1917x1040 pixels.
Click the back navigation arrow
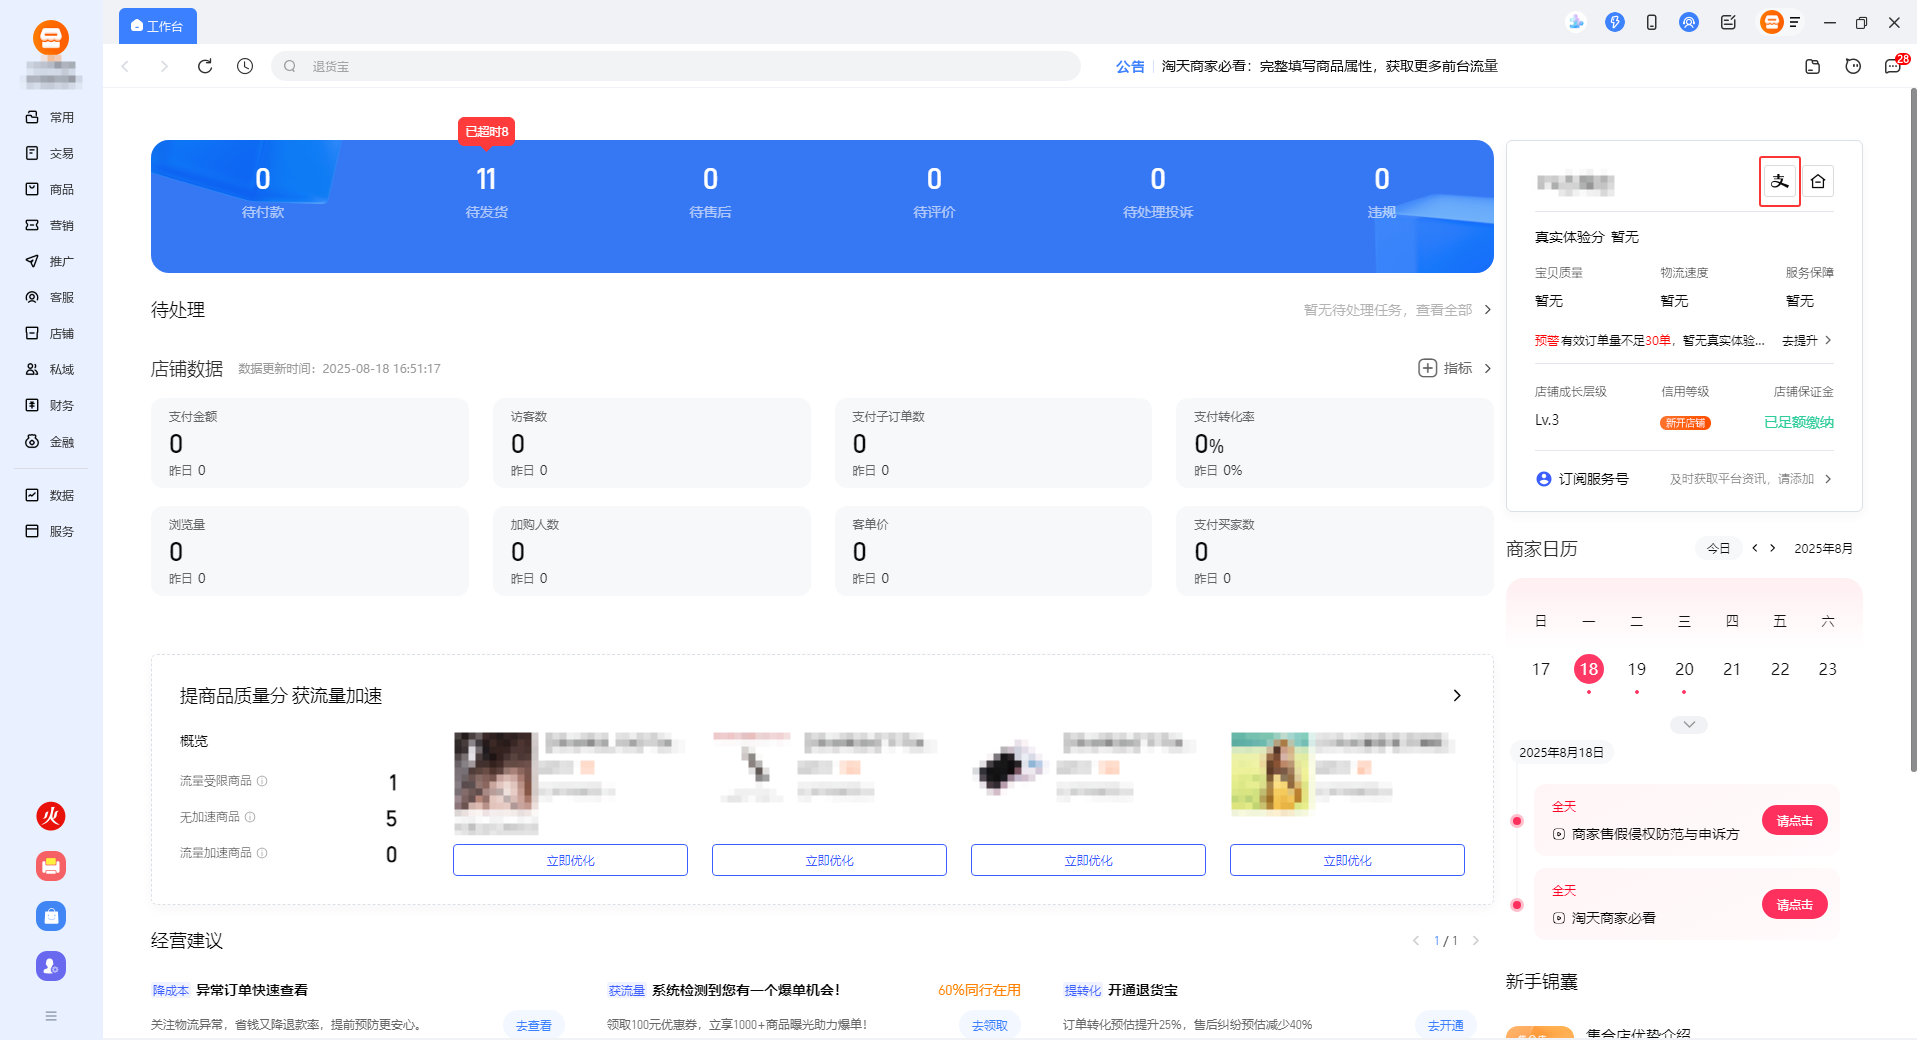[126, 66]
